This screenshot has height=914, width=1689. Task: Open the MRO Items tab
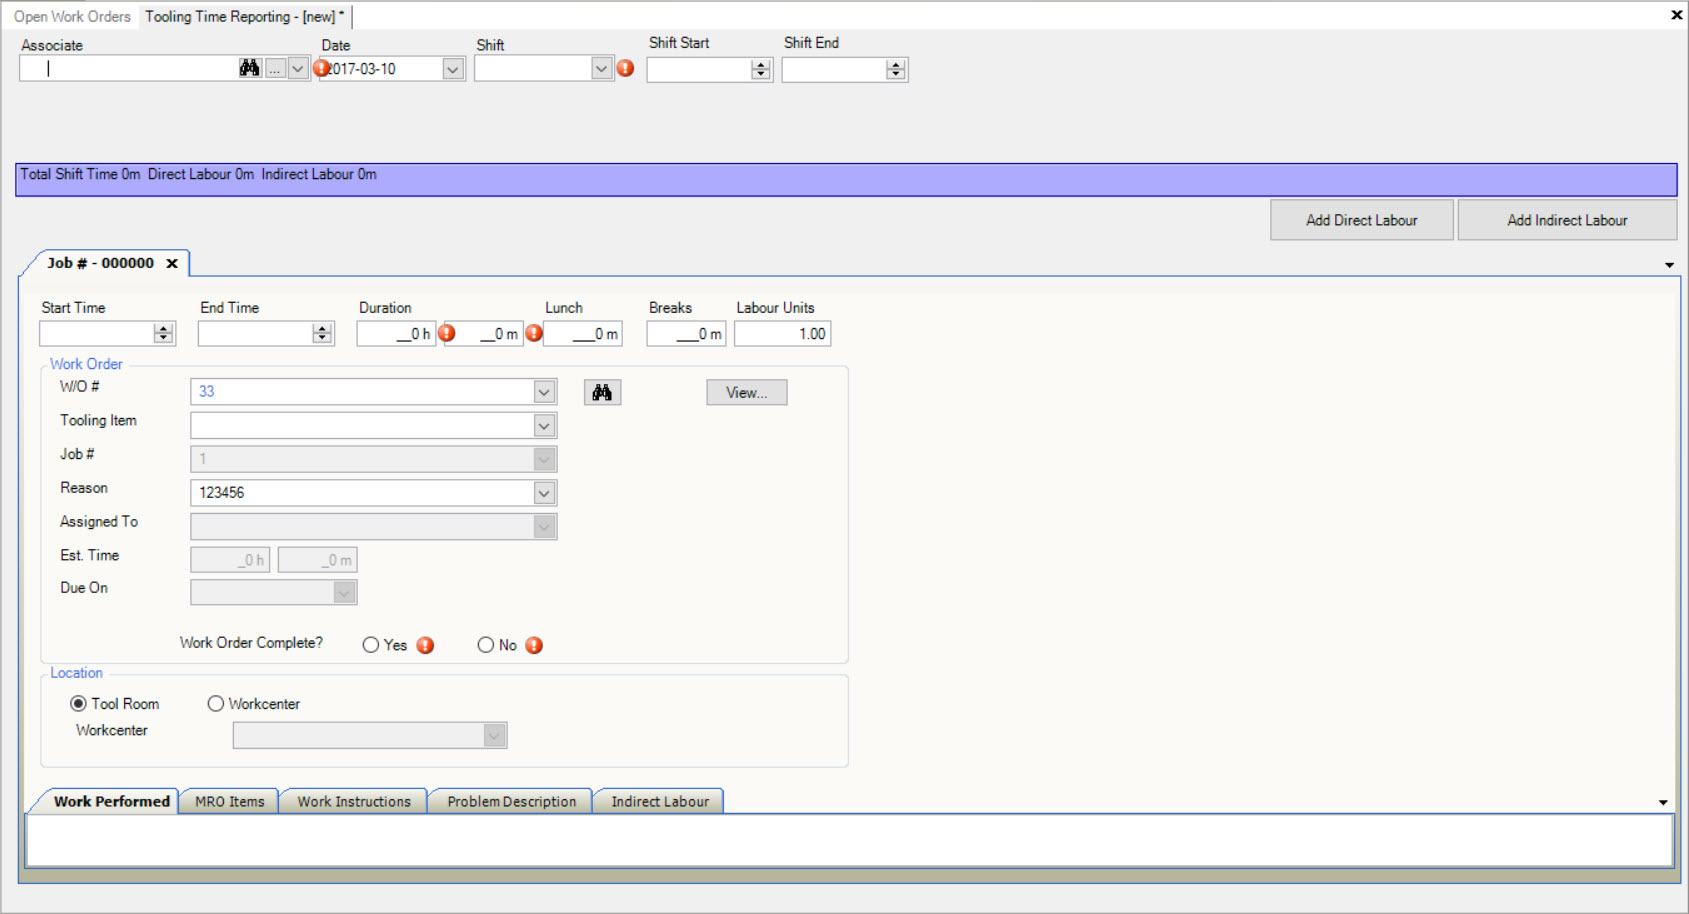(230, 802)
